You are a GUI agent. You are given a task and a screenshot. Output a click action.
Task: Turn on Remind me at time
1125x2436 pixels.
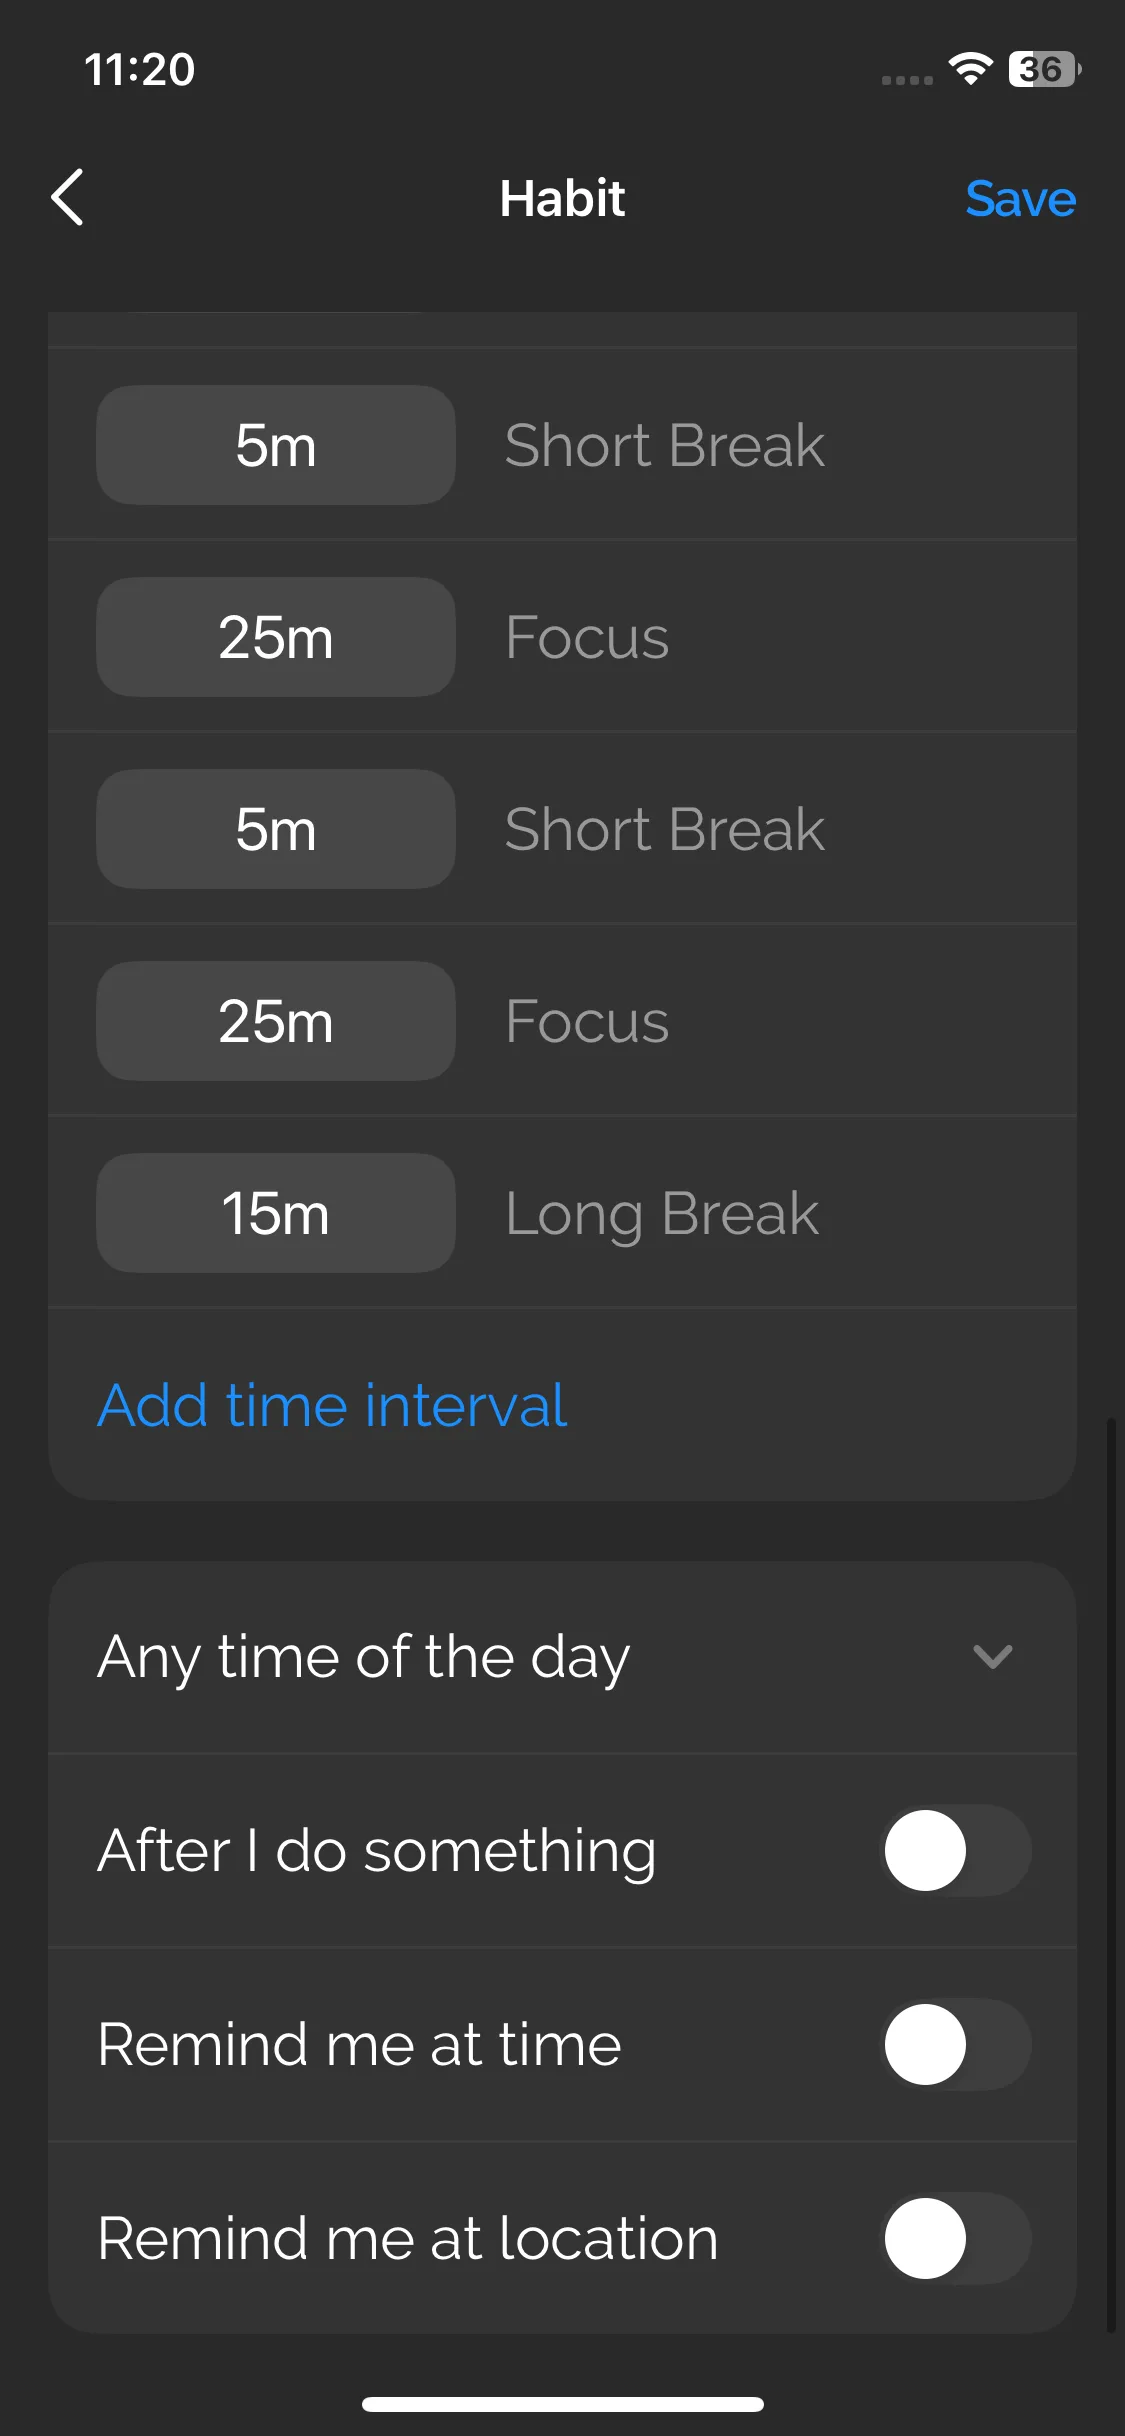956,2044
